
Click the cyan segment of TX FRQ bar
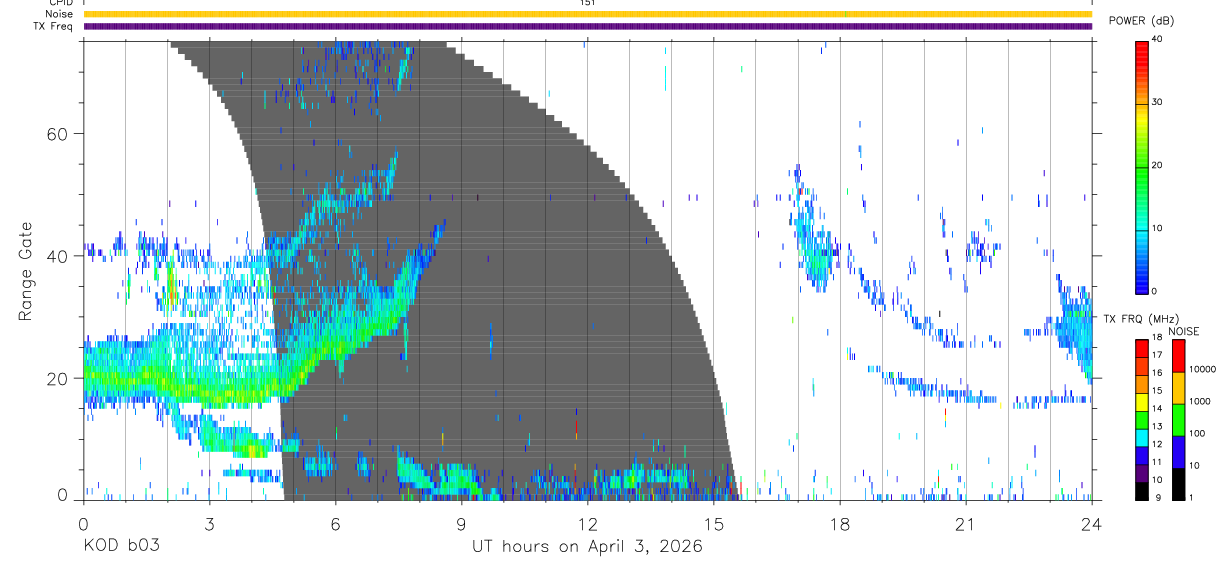coord(1141,436)
